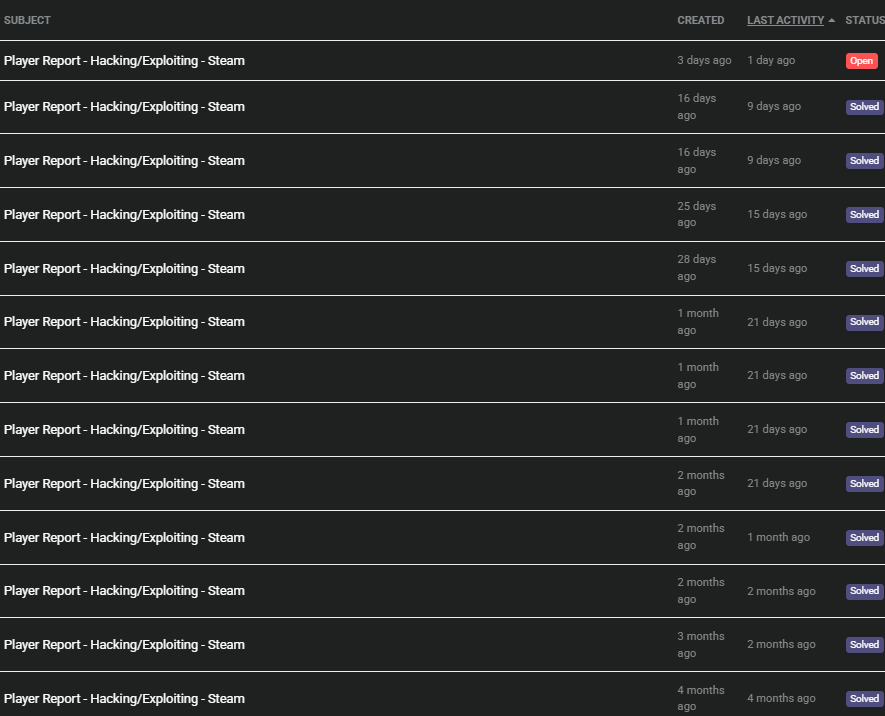
Task: Click the sort arrow beside Last Activity
Action: (831, 20)
